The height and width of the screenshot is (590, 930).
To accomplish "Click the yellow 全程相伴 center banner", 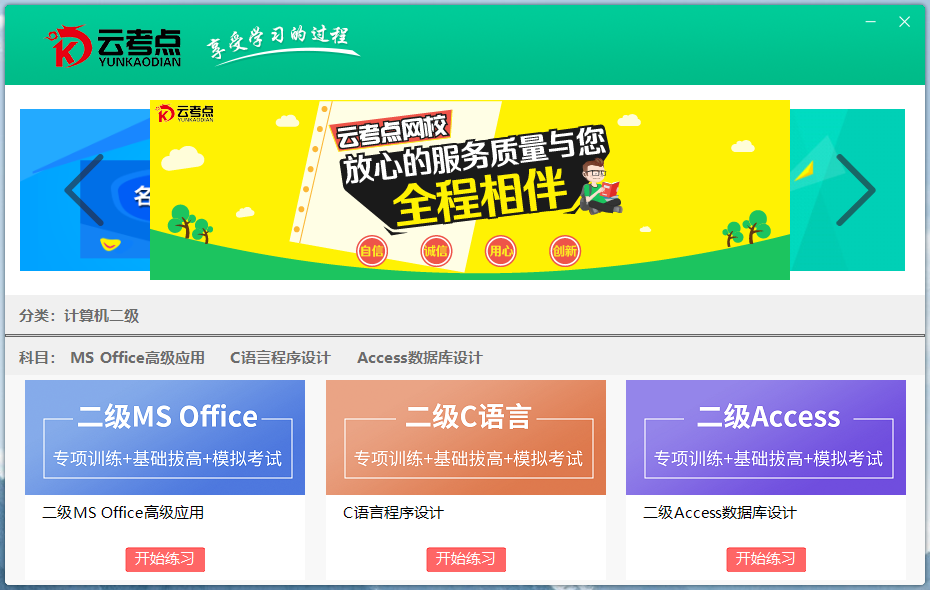I will coord(470,190).
